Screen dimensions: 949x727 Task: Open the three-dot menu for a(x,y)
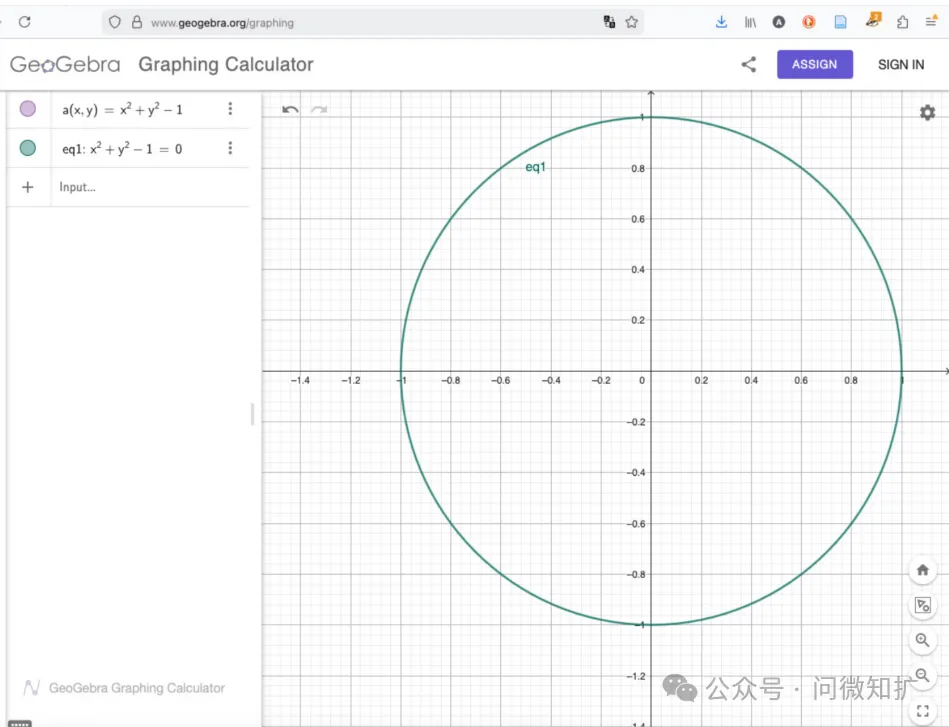click(230, 109)
